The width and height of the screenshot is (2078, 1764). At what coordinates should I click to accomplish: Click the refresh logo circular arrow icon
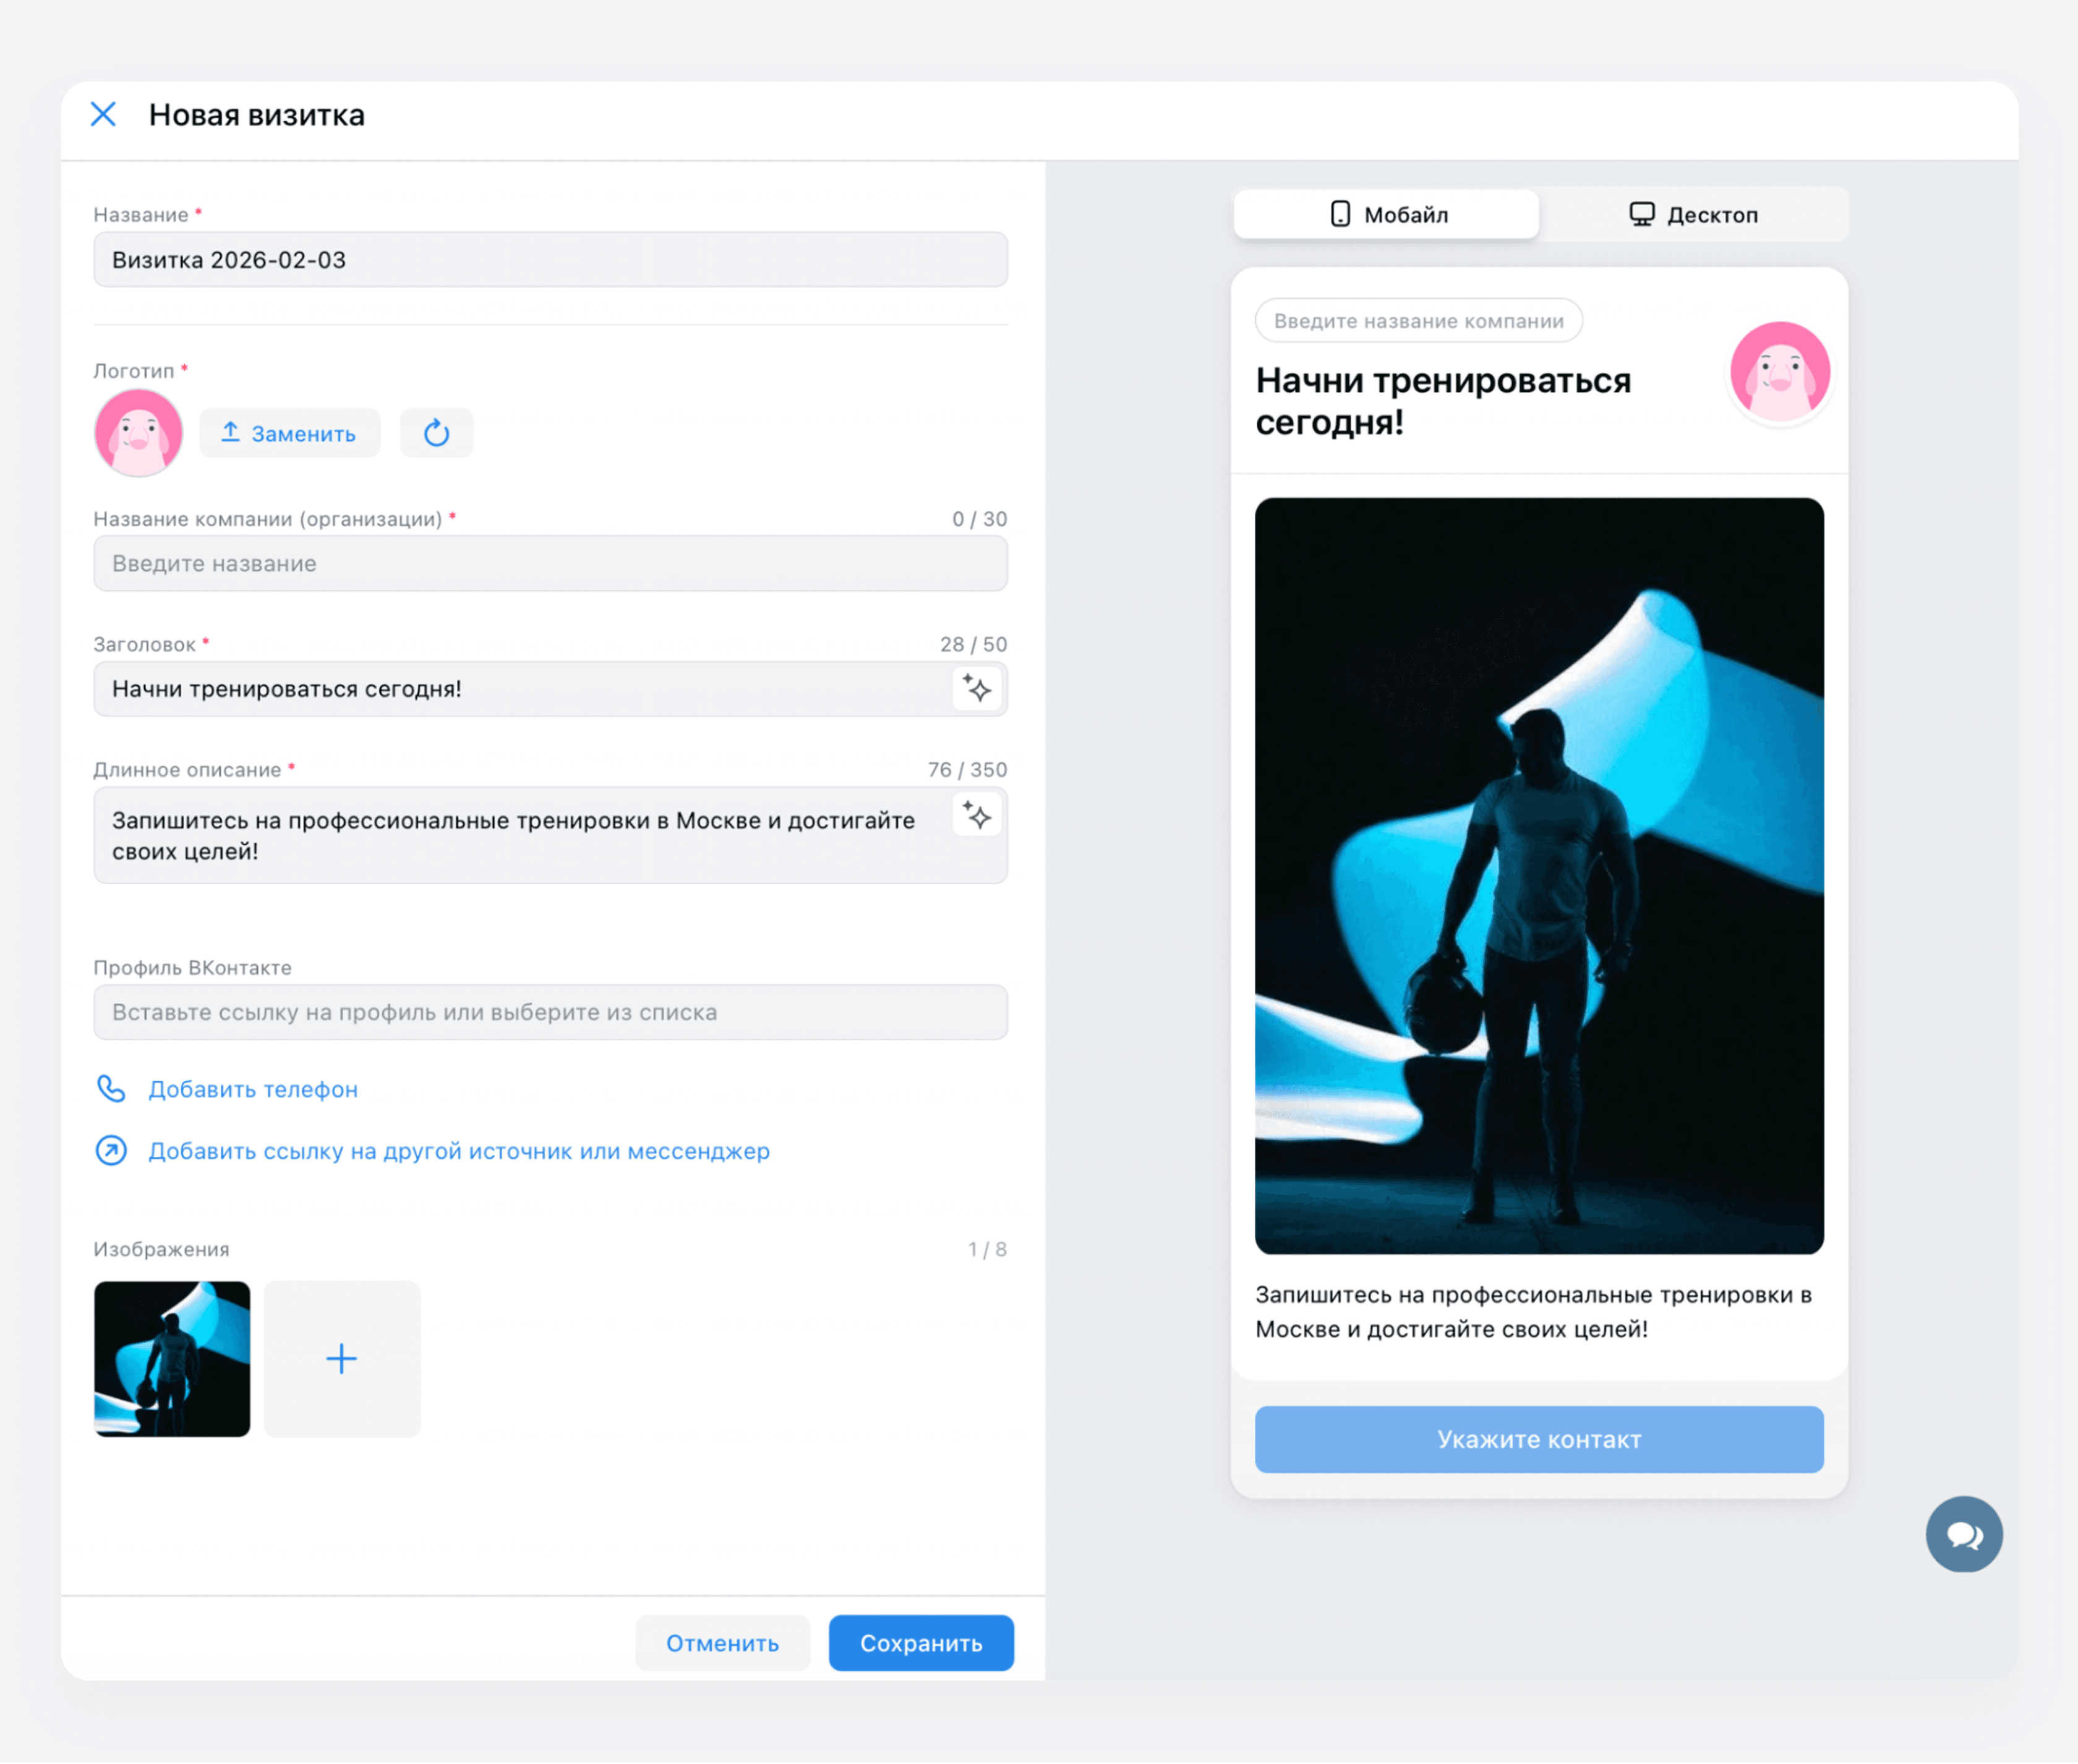436,433
